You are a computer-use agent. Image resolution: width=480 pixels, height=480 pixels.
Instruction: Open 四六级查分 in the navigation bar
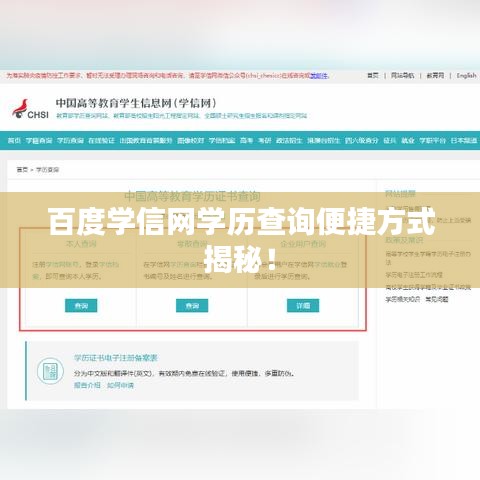(362, 140)
